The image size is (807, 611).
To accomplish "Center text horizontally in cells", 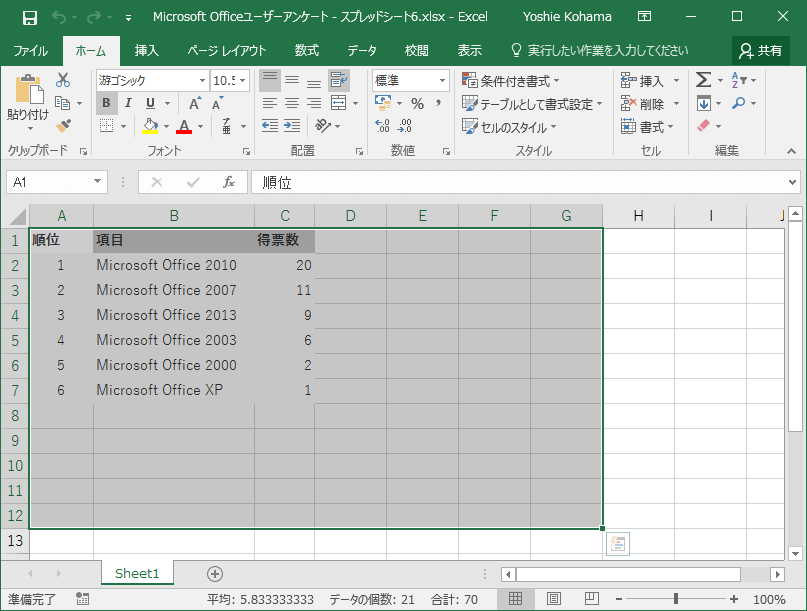I will click(x=292, y=103).
